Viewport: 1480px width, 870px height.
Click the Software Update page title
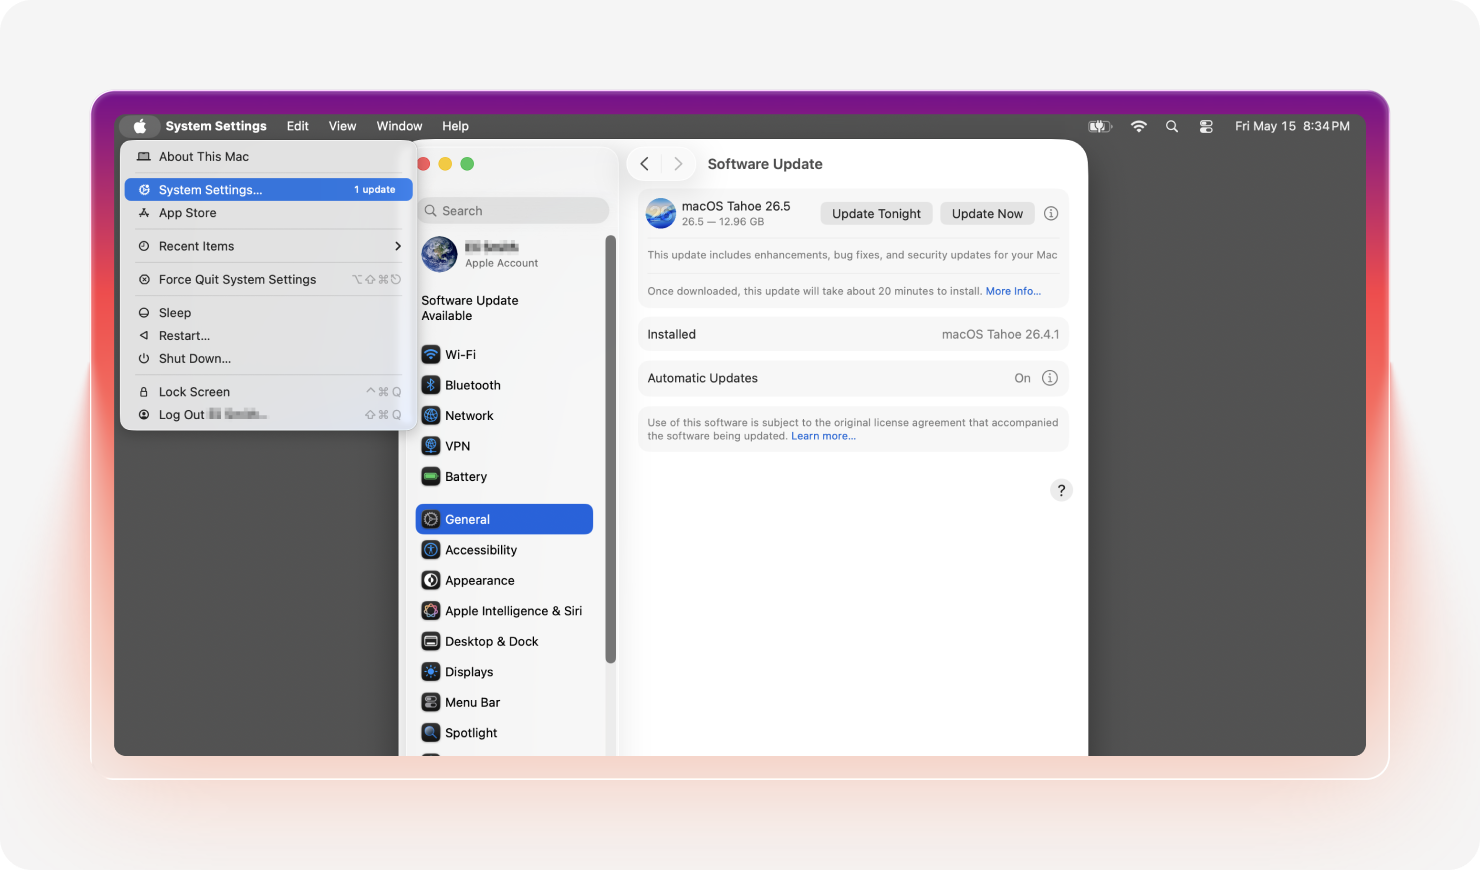tap(765, 164)
